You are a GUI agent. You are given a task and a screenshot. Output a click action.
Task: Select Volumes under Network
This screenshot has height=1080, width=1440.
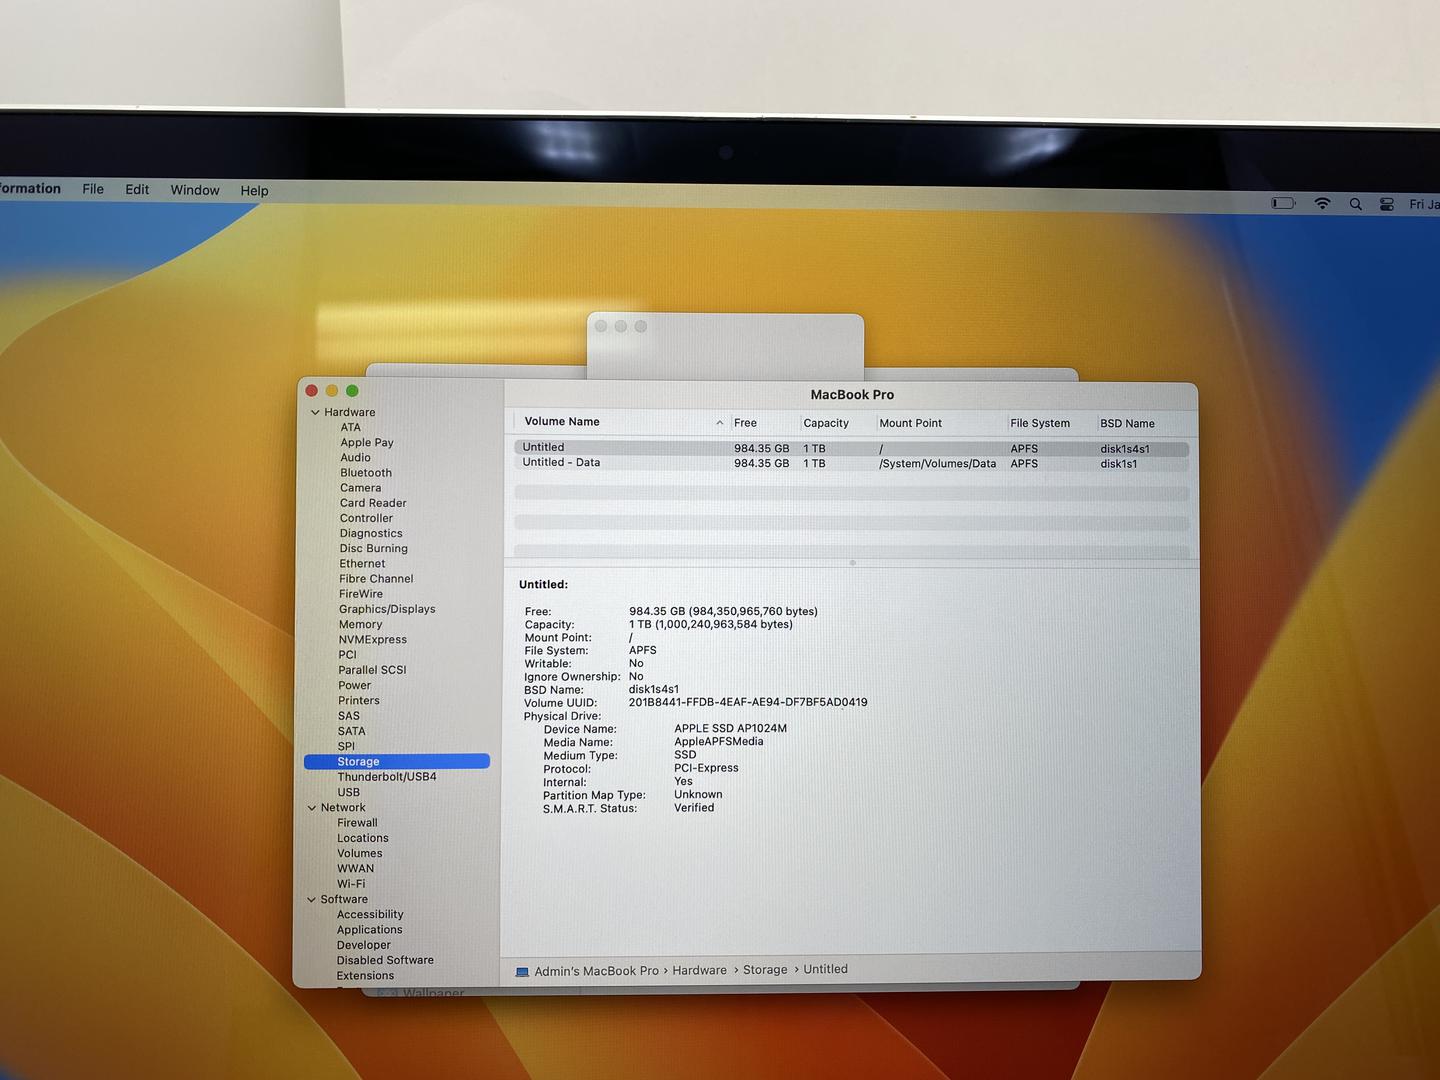click(360, 853)
